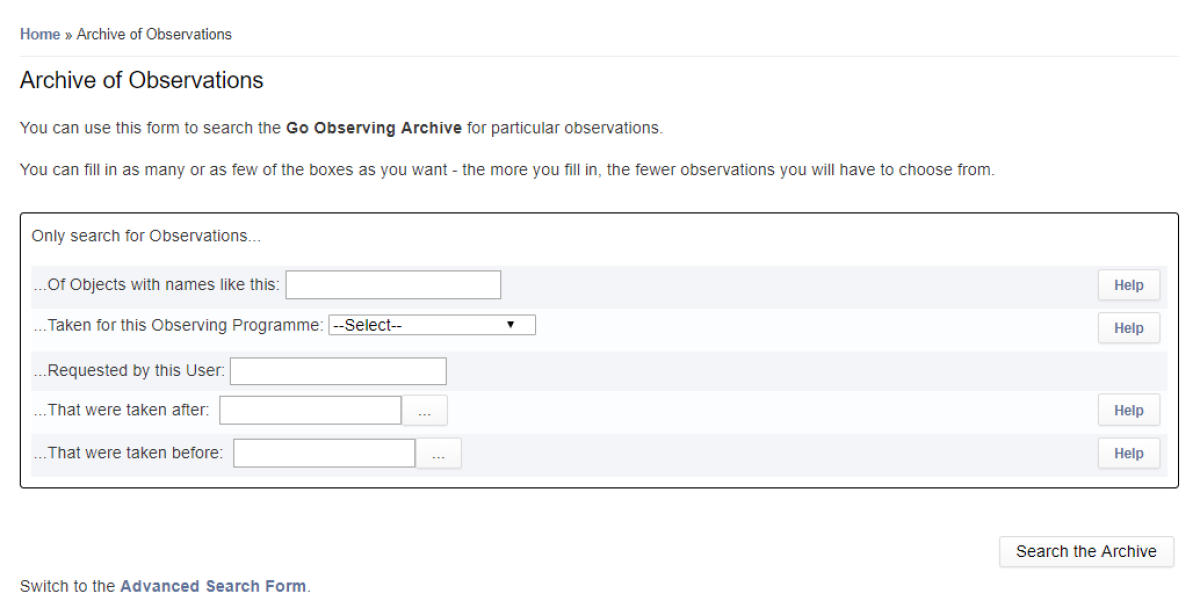Click the '...' button beside taken after field
The height and width of the screenshot is (608, 1200).
pos(424,410)
